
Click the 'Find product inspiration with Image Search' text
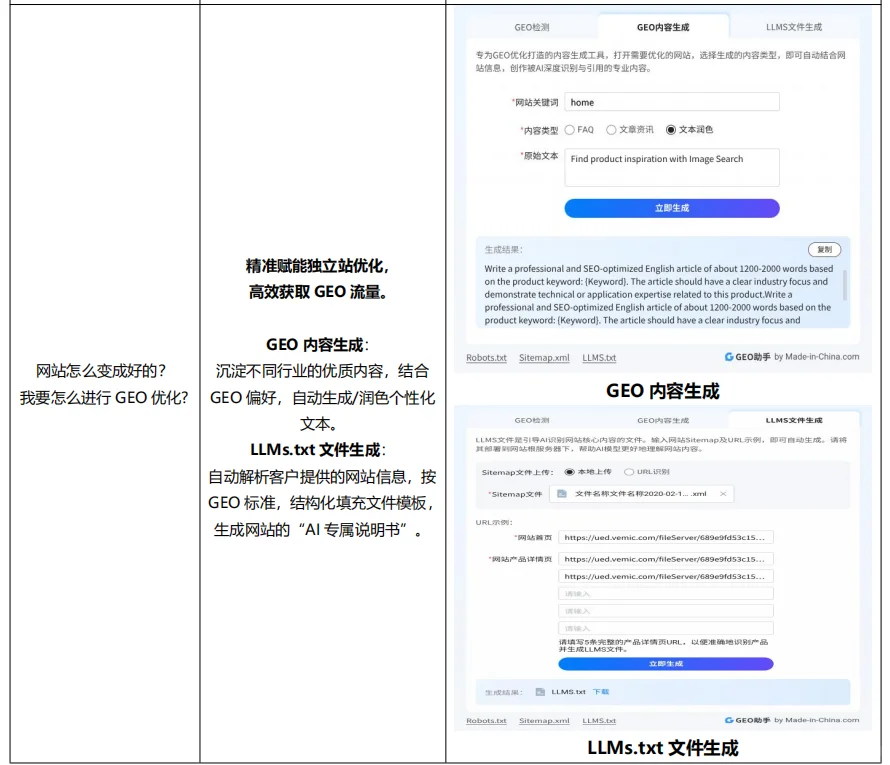(x=657, y=159)
